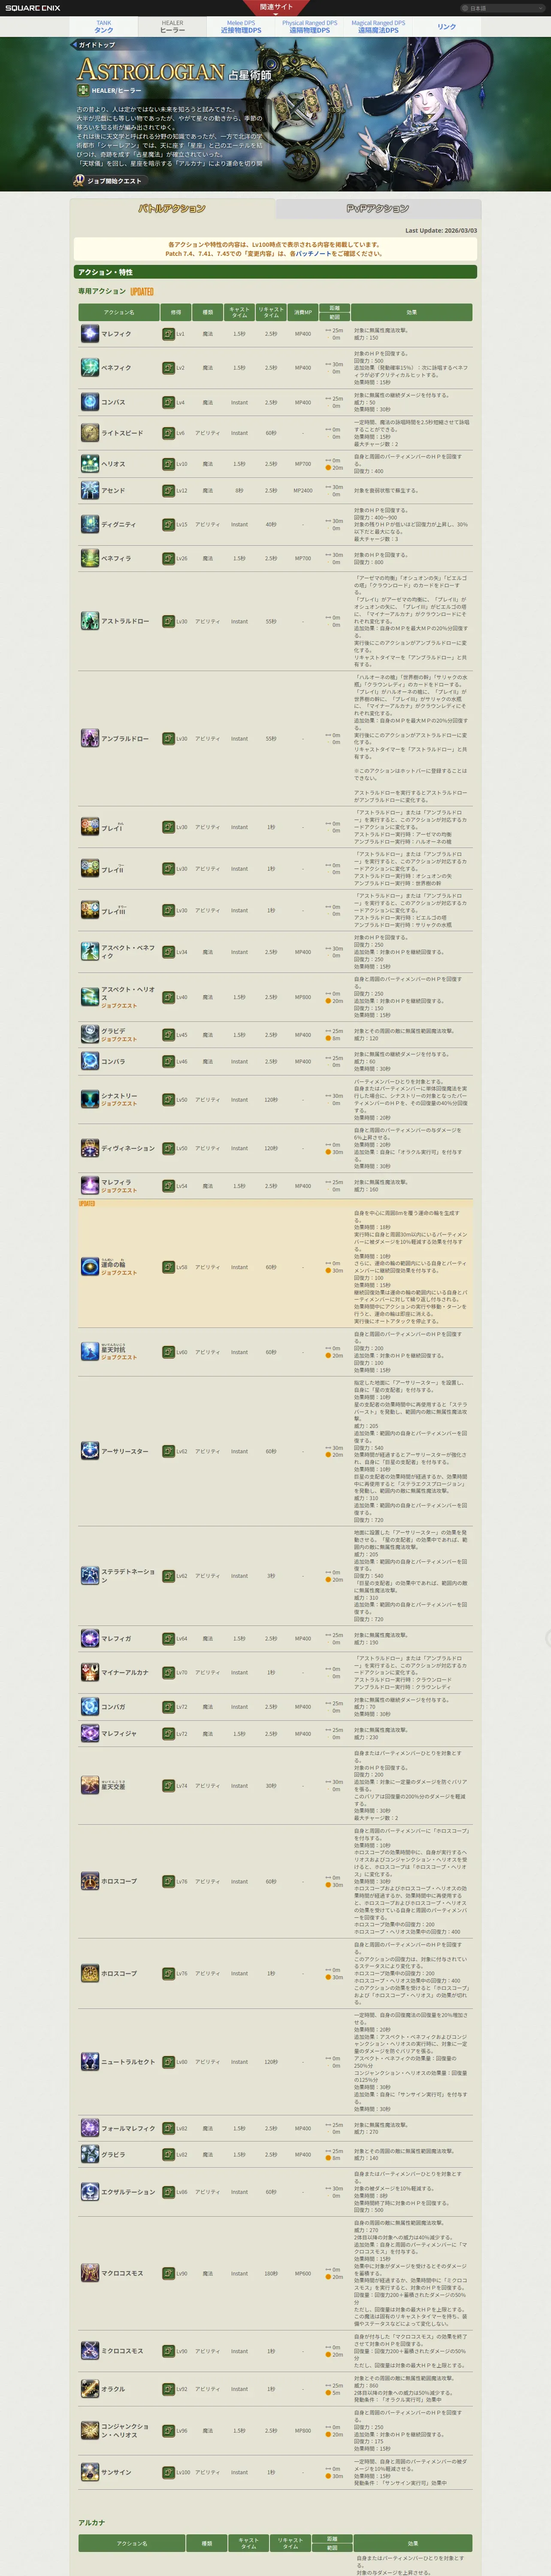
Task: Click the マレフィジャ action name
Action: pos(119,1733)
